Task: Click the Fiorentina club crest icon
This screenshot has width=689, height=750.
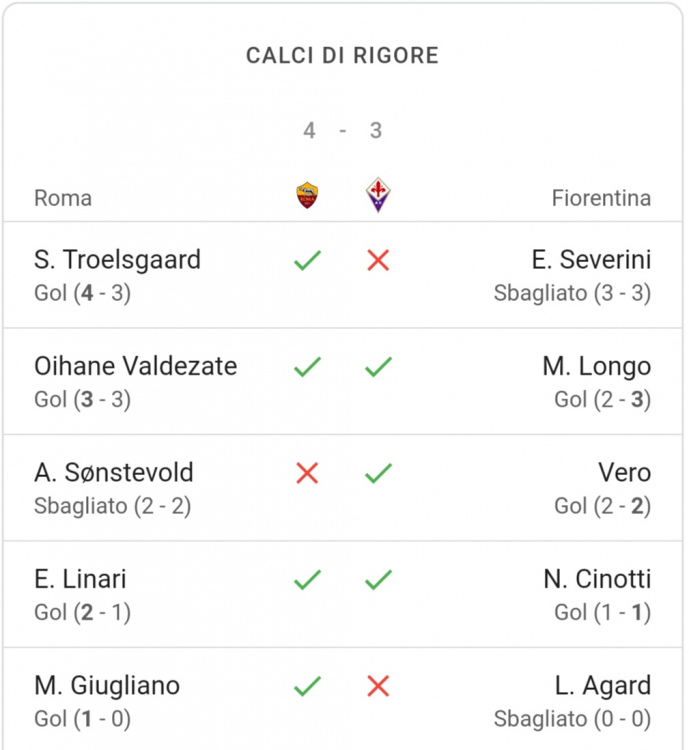Action: point(378,195)
